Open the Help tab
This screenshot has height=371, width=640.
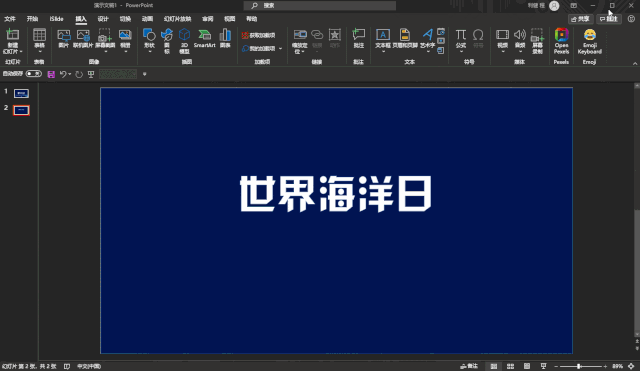pyautogui.click(x=251, y=19)
